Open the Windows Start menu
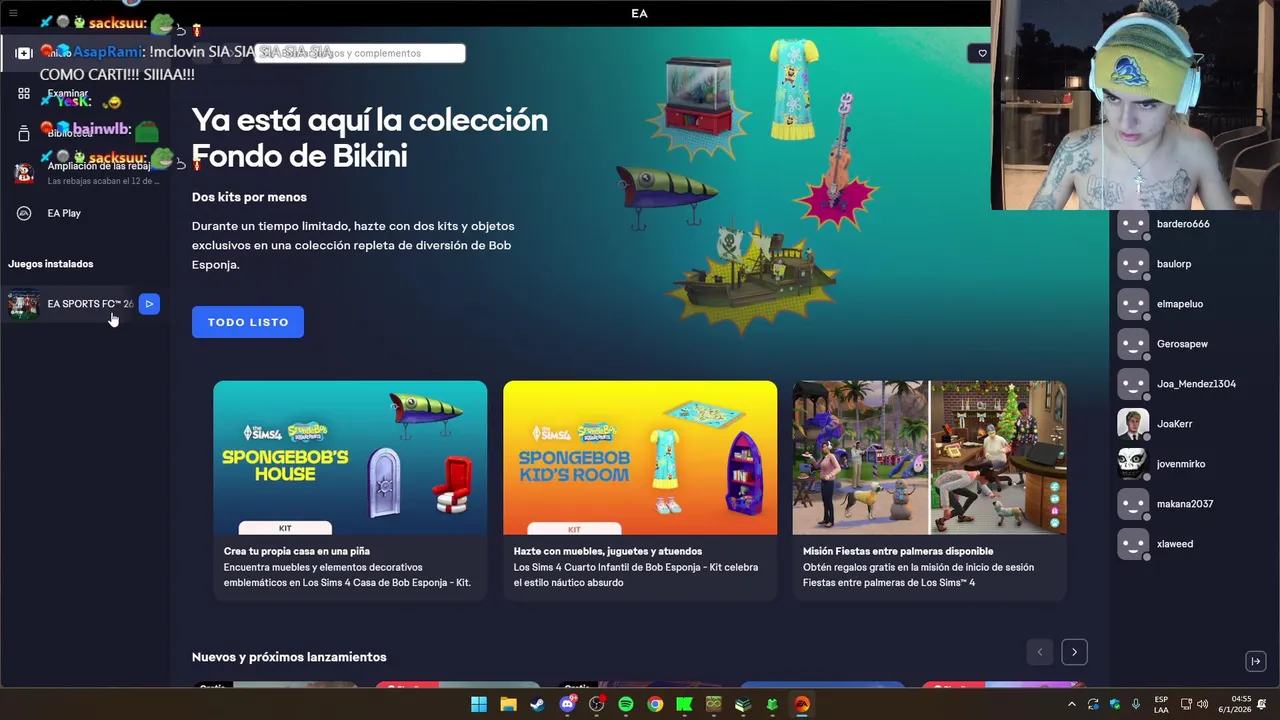Screen dimensions: 1280x720 tap(479, 704)
